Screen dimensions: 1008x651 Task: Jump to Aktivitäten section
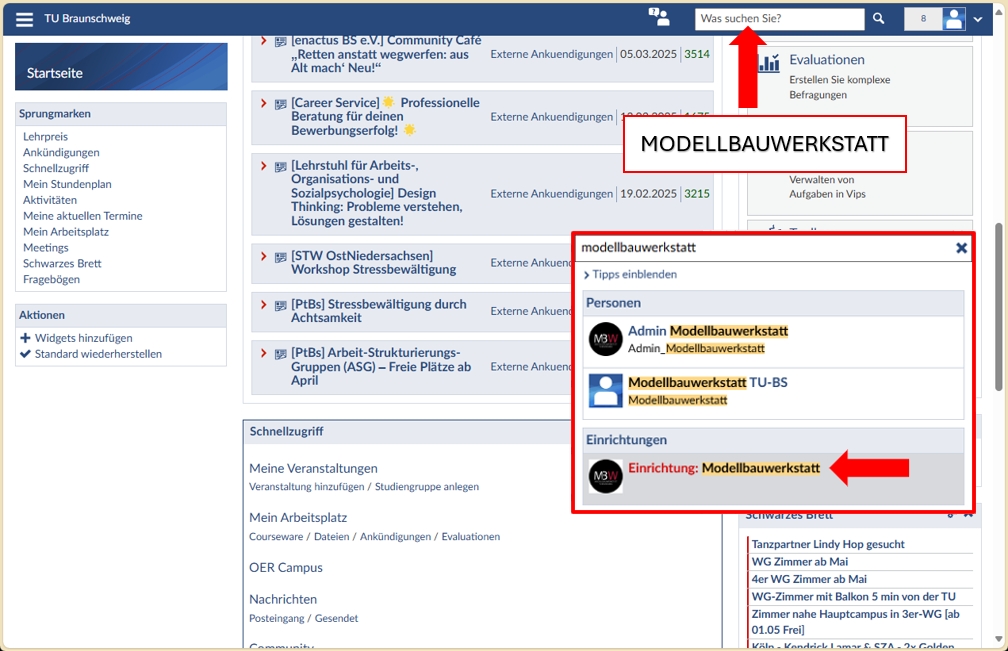point(50,200)
